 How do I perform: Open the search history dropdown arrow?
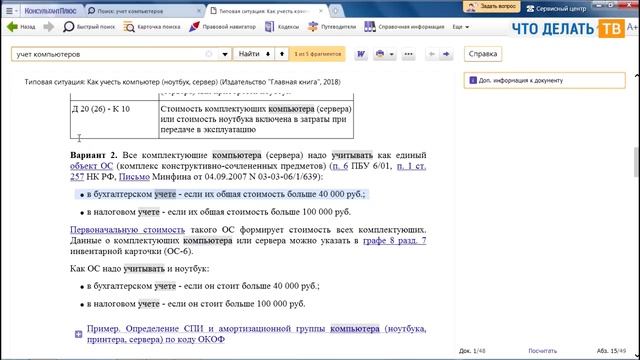pyautogui.click(x=224, y=54)
